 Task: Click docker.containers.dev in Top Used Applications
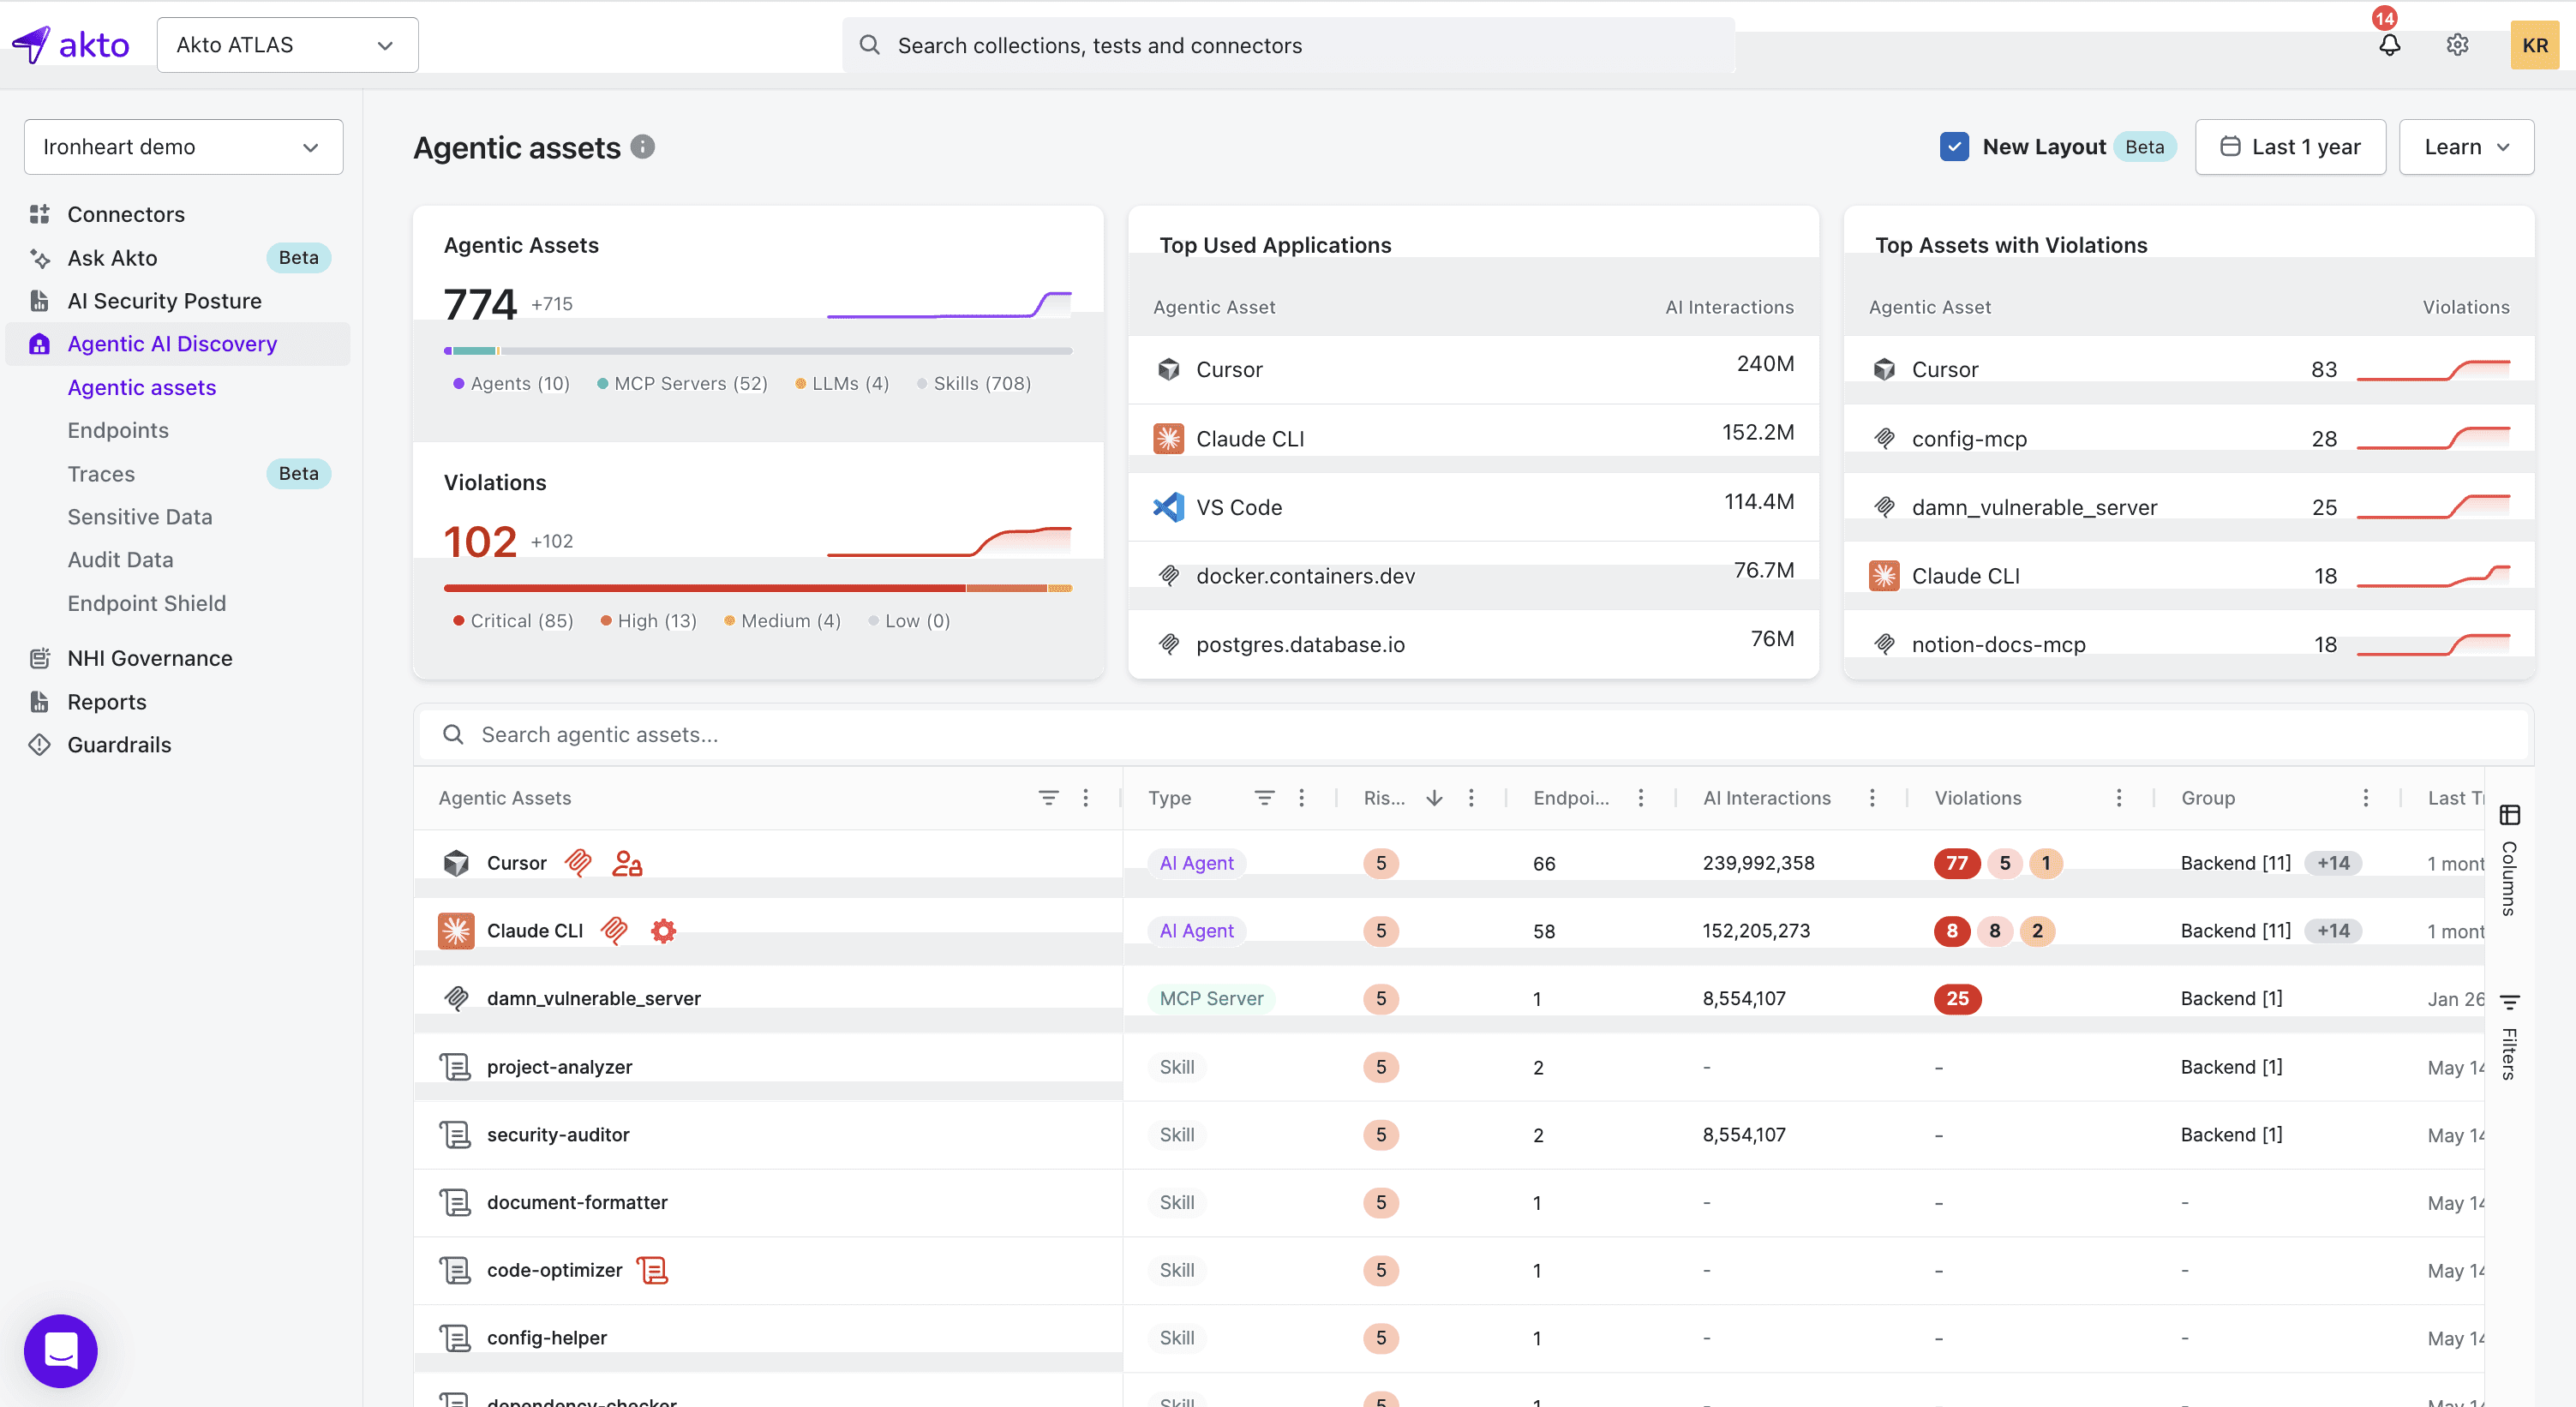pos(1305,576)
